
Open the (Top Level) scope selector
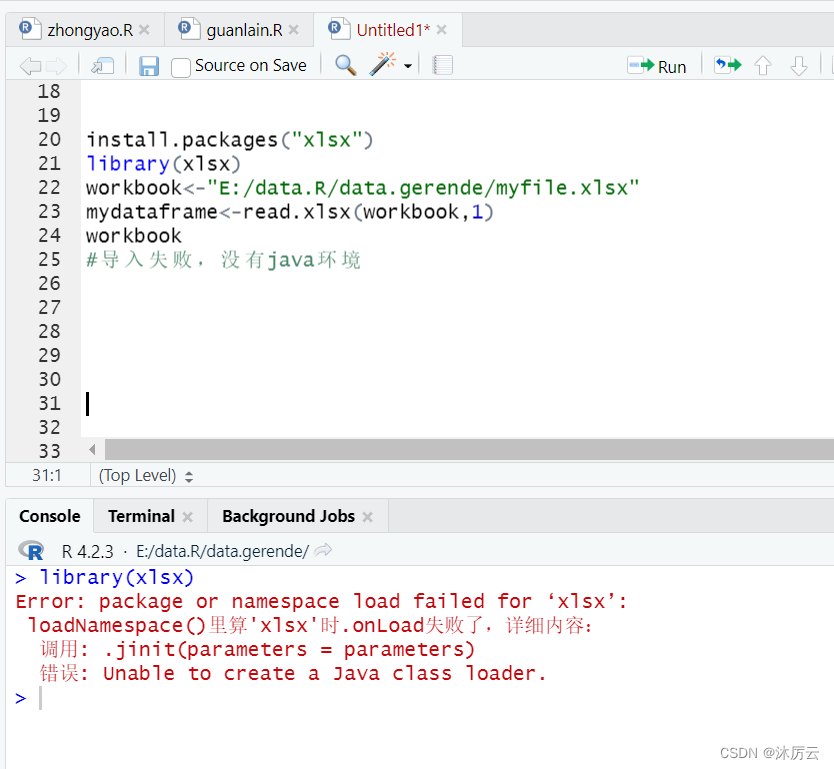pos(146,475)
